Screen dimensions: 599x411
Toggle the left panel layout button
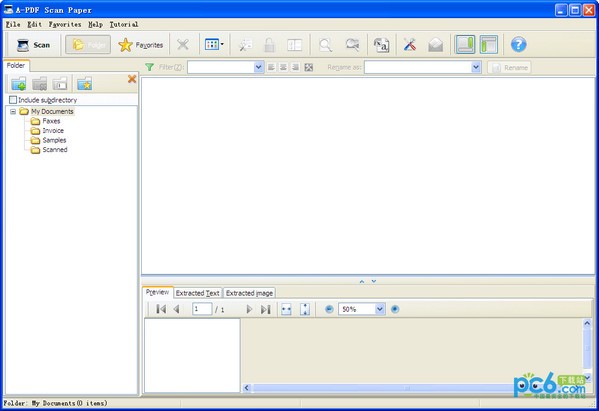465,44
